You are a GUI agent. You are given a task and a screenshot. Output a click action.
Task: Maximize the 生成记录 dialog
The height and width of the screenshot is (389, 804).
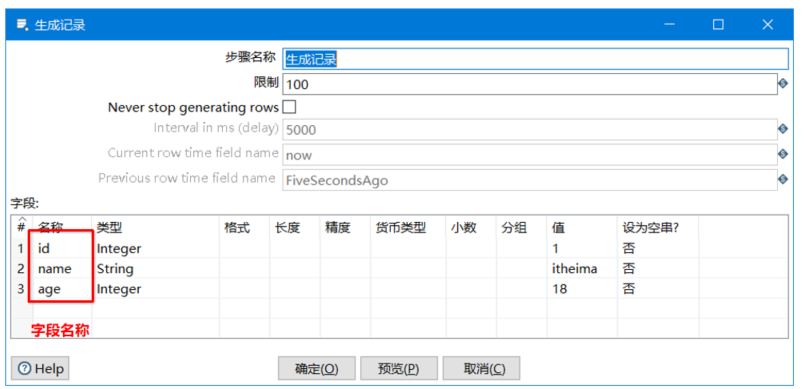point(718,25)
